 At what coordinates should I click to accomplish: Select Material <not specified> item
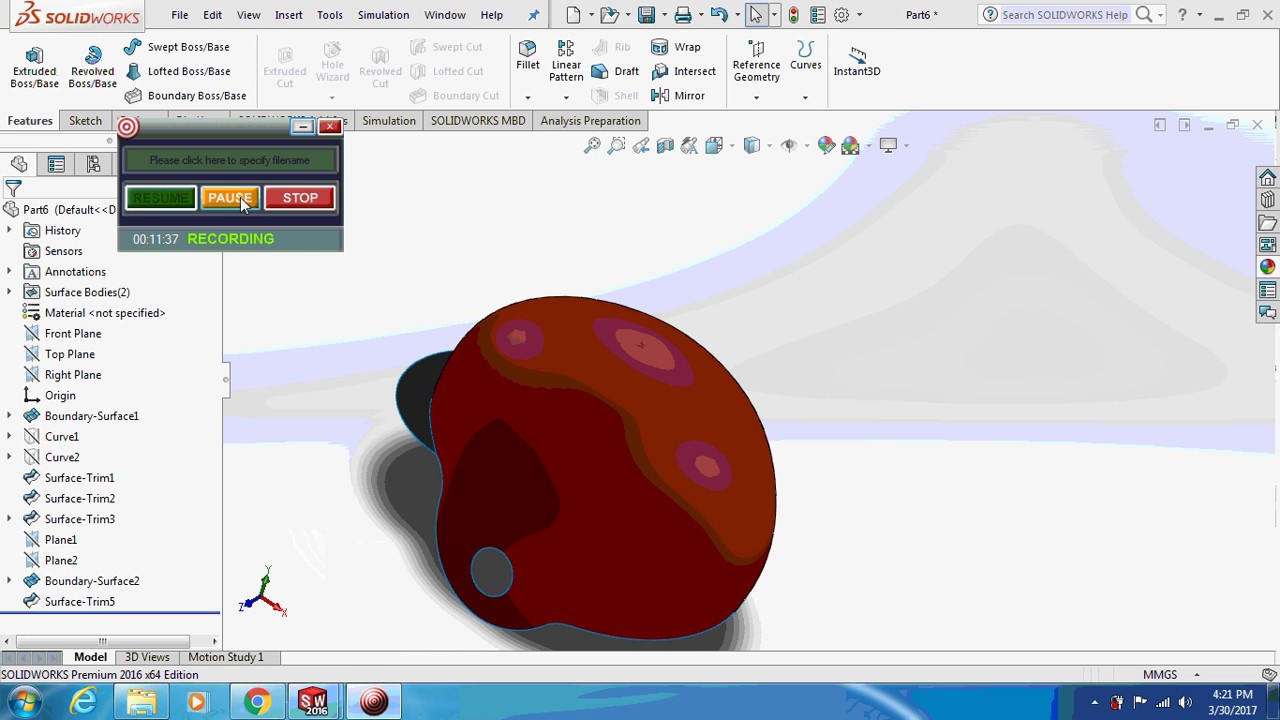click(105, 313)
